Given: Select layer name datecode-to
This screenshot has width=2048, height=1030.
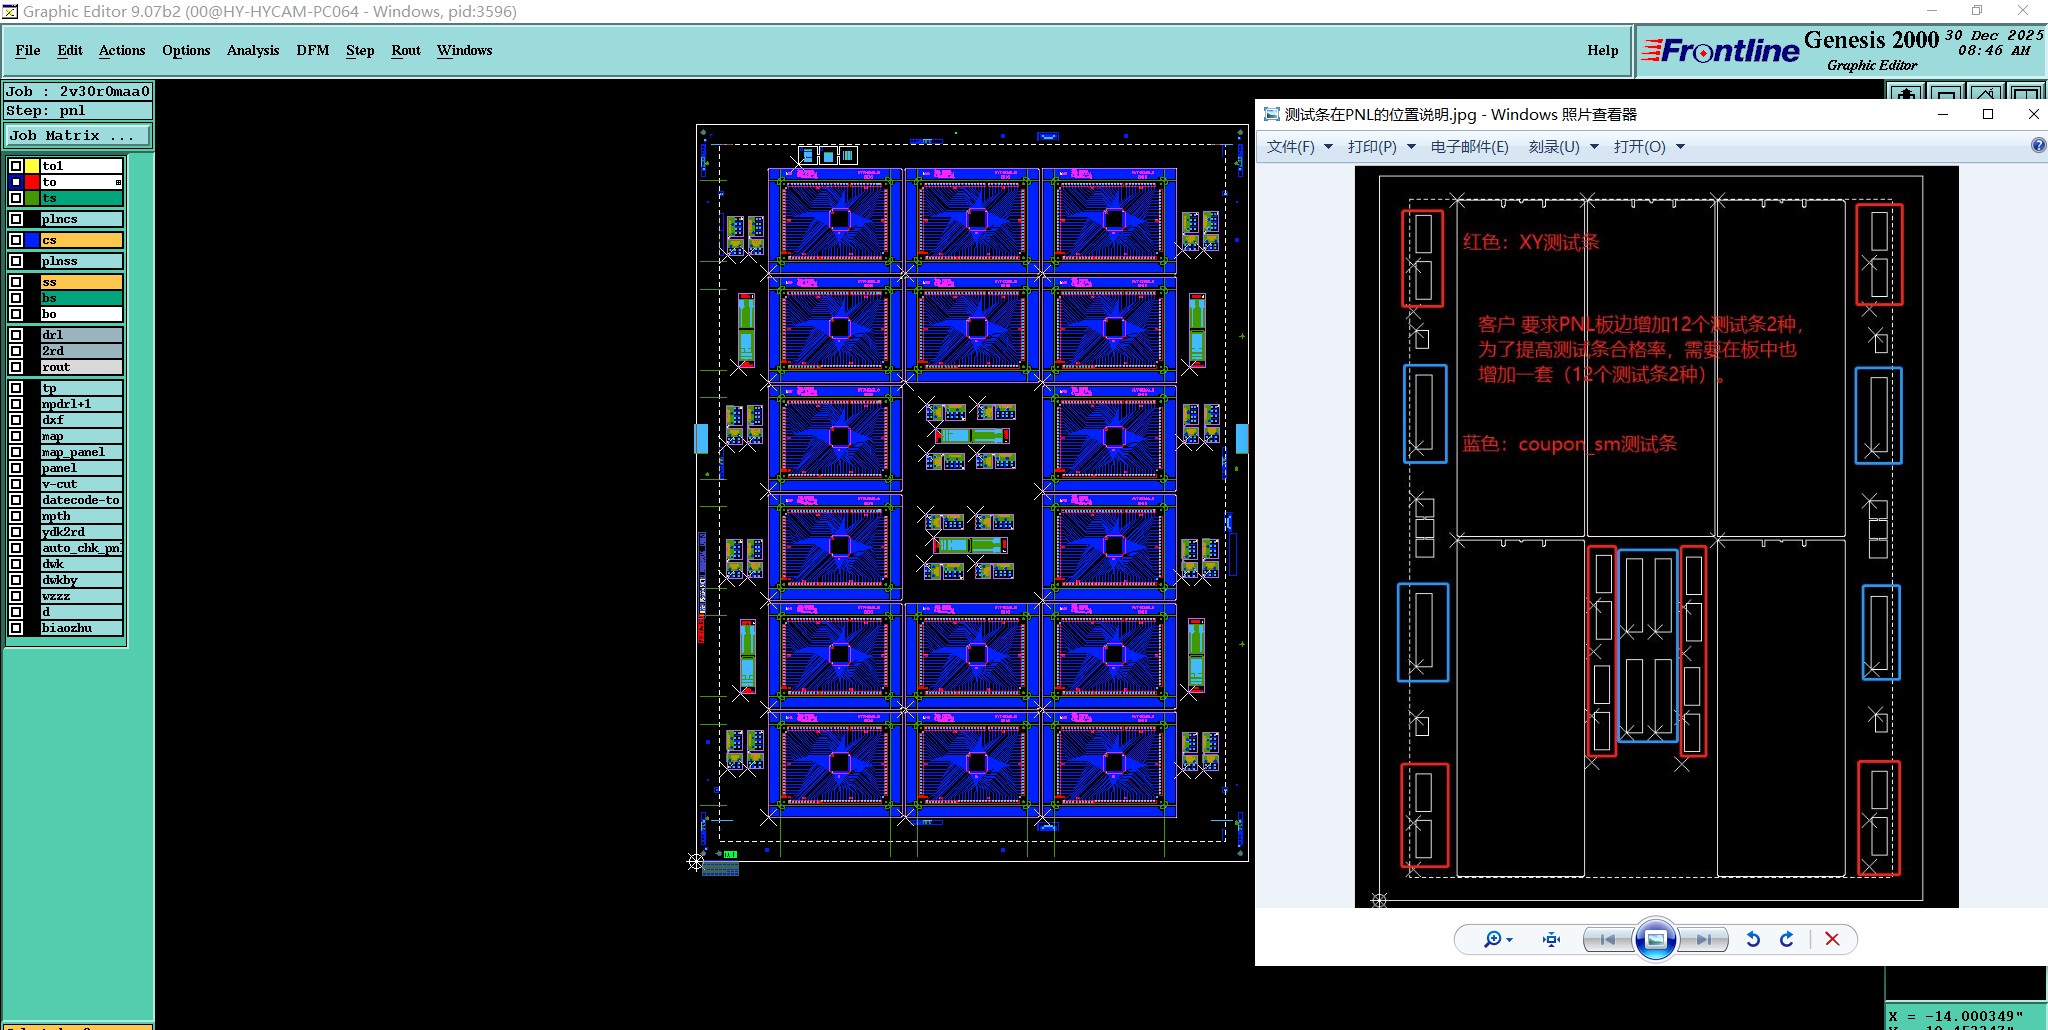Looking at the screenshot, I should point(81,500).
